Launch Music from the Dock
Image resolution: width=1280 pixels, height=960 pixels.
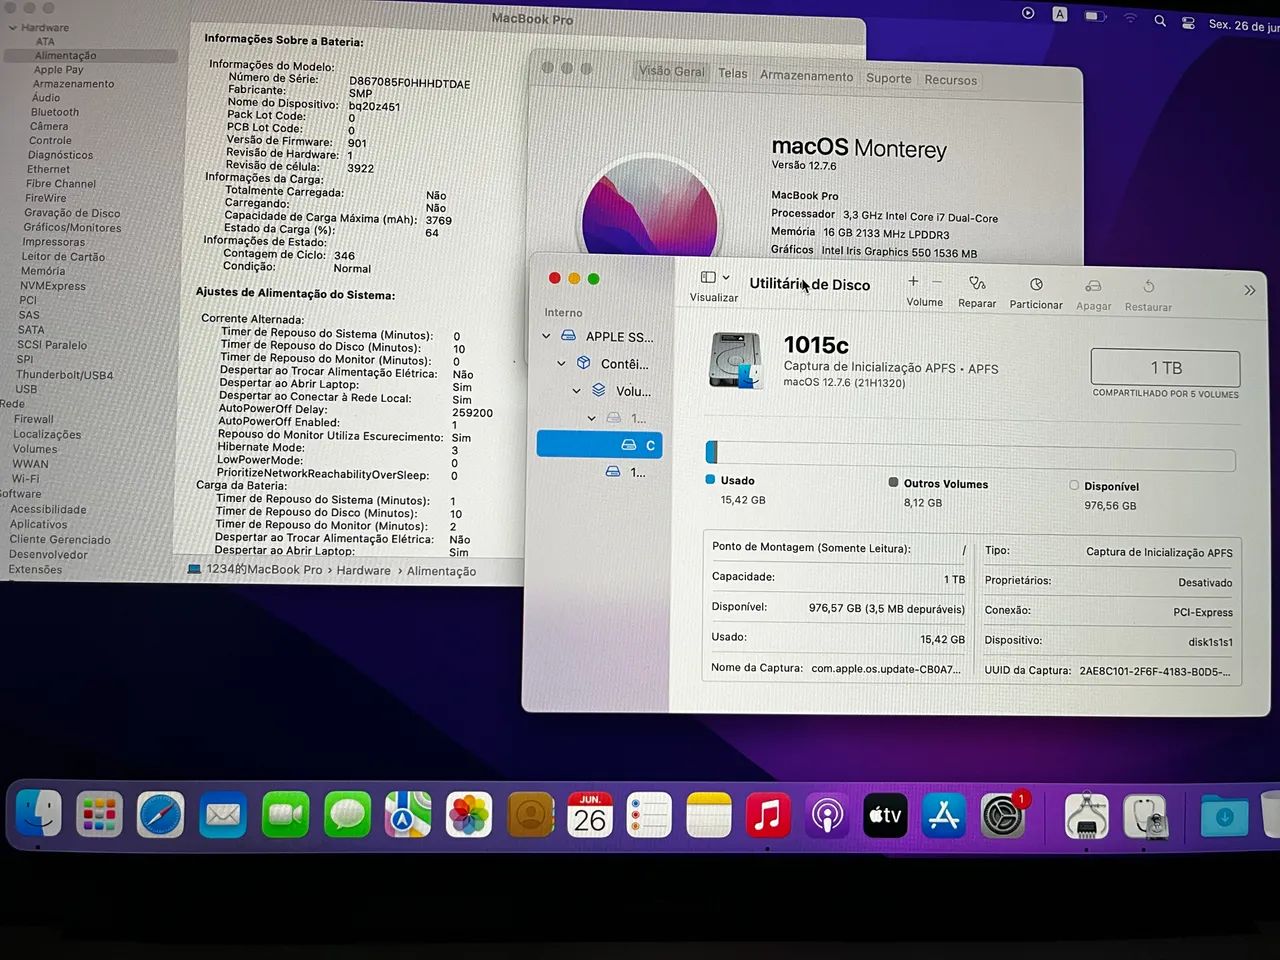[x=768, y=816]
